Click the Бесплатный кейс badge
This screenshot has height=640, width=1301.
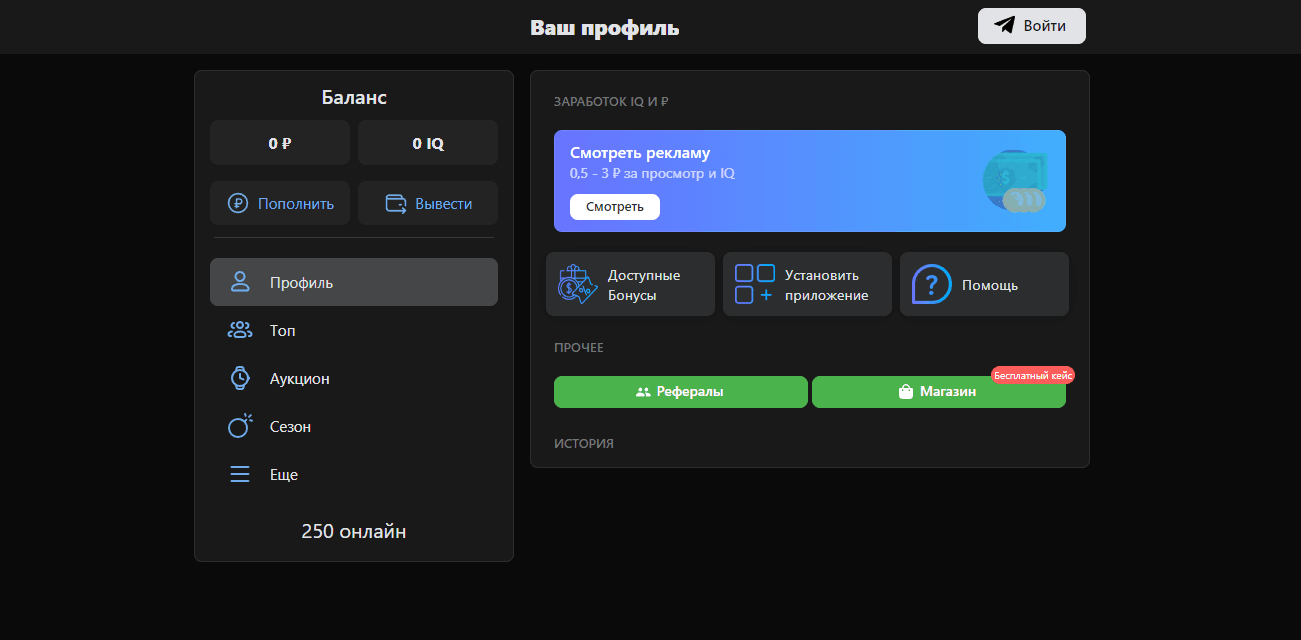(1034, 374)
